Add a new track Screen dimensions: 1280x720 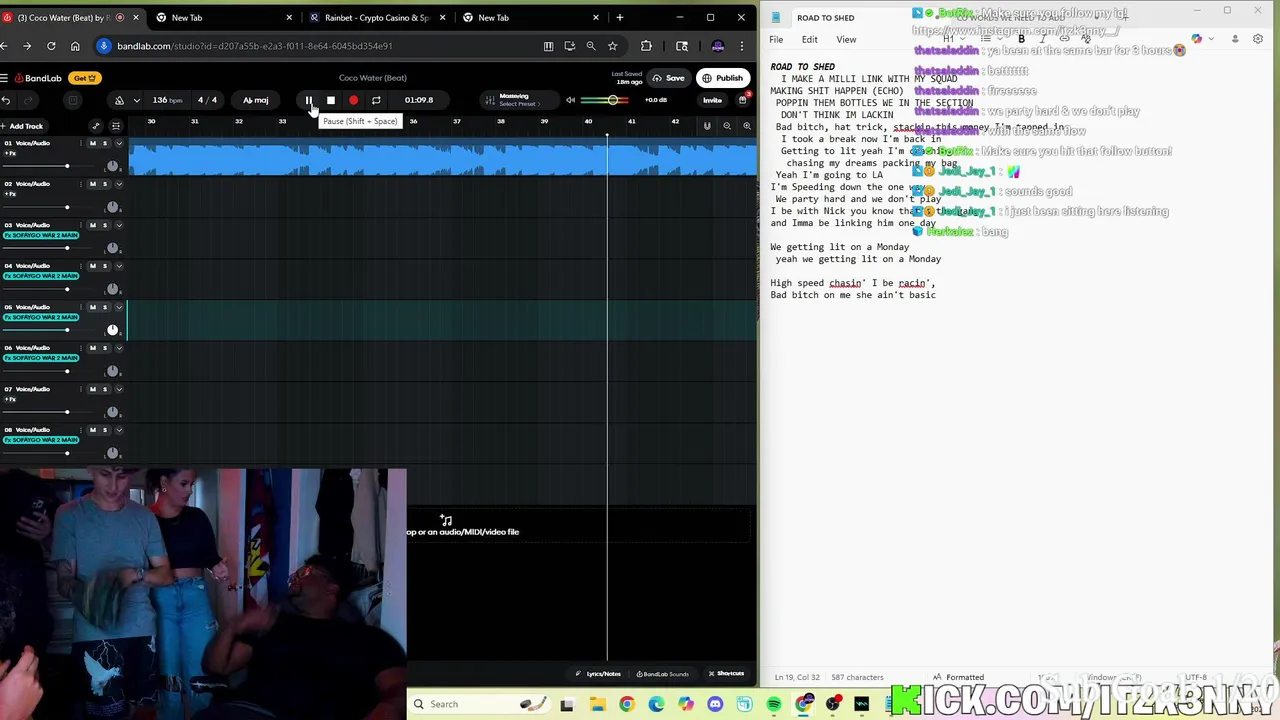[22, 126]
